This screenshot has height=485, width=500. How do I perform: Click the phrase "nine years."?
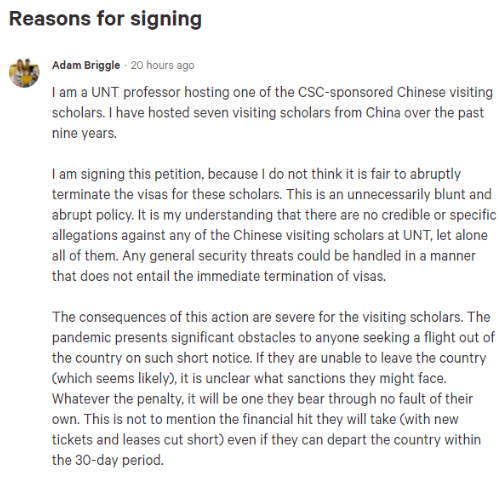tap(84, 133)
